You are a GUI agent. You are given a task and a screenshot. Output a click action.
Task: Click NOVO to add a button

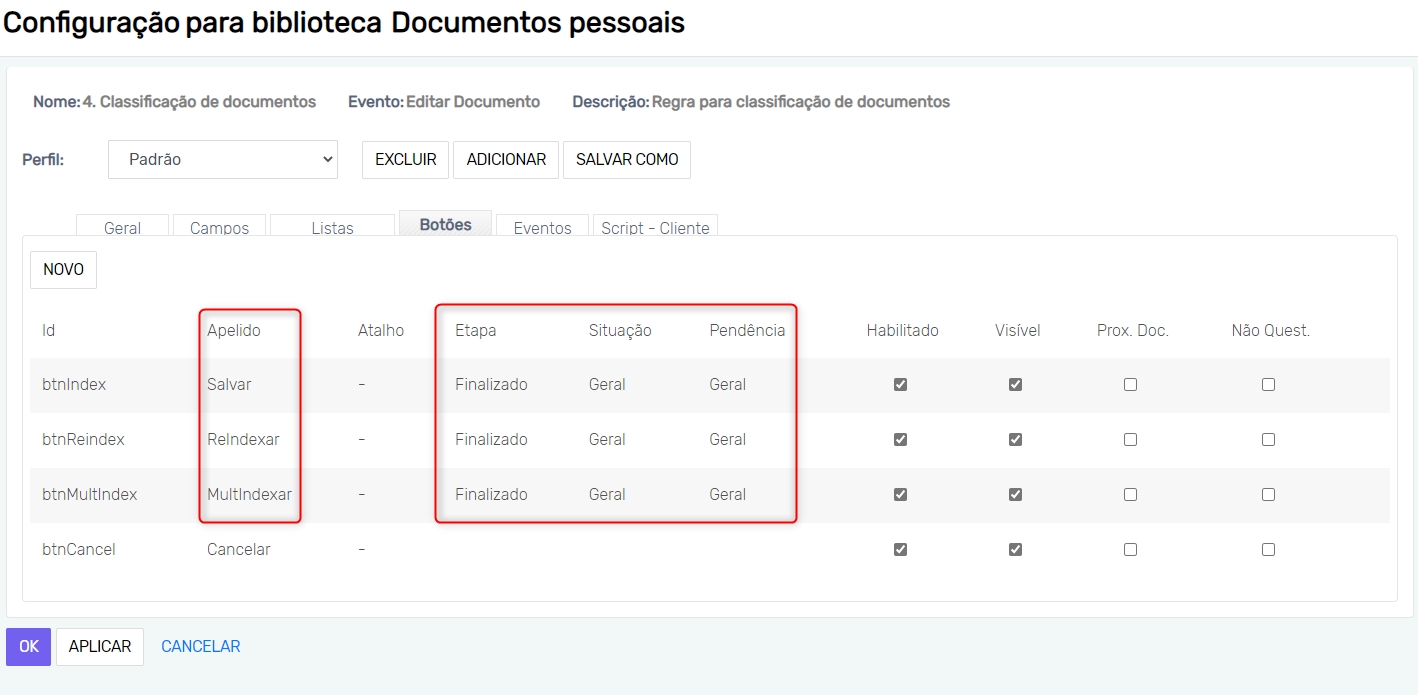pos(63,270)
